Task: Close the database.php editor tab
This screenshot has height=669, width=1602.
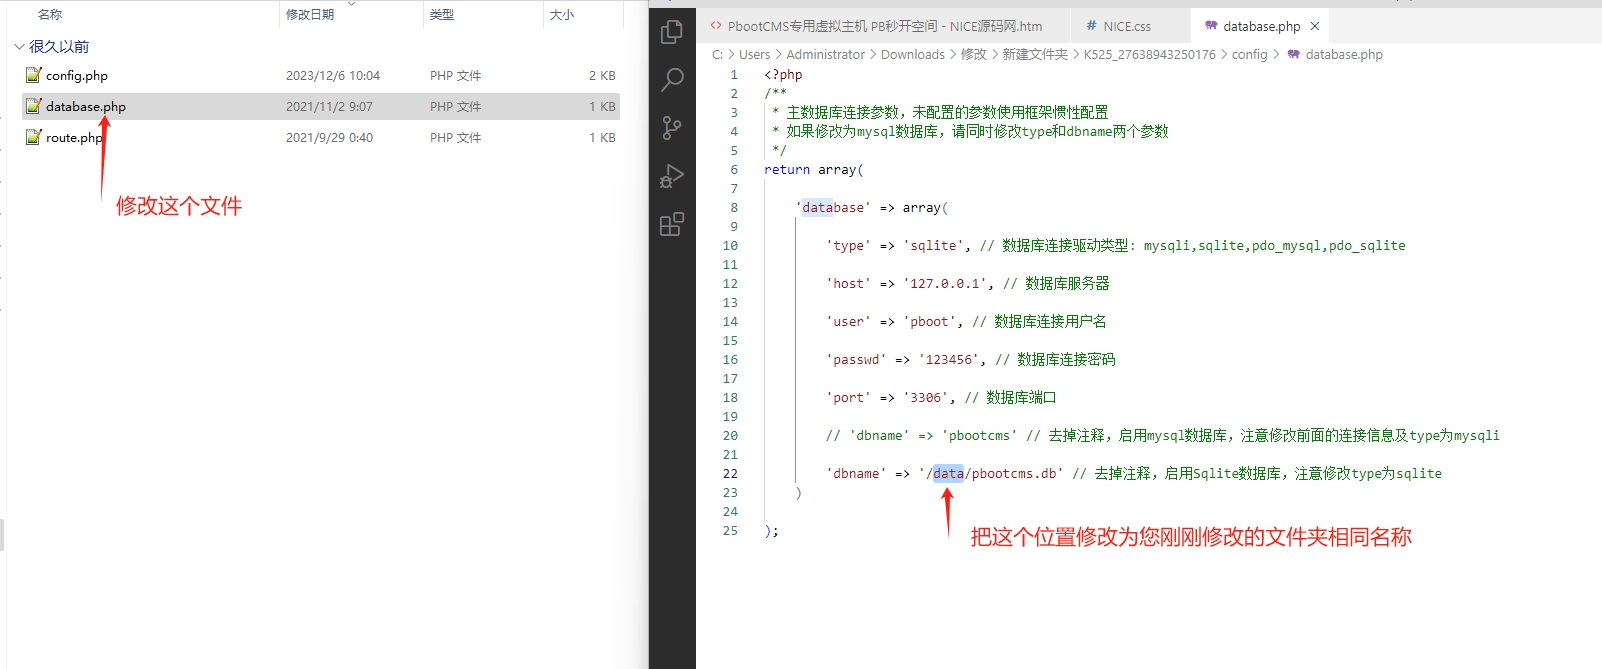Action: point(1315,26)
